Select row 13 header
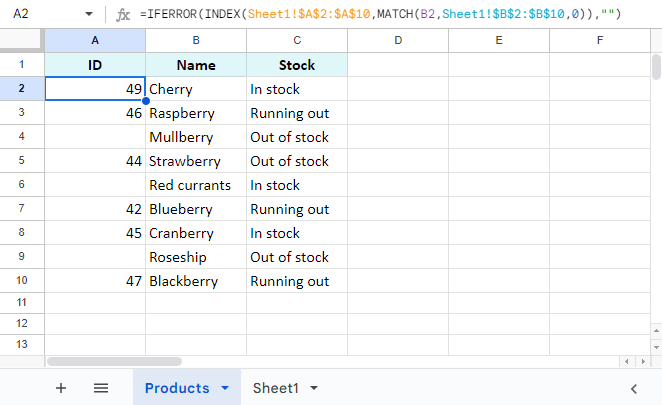The width and height of the screenshot is (662, 405). click(x=22, y=345)
